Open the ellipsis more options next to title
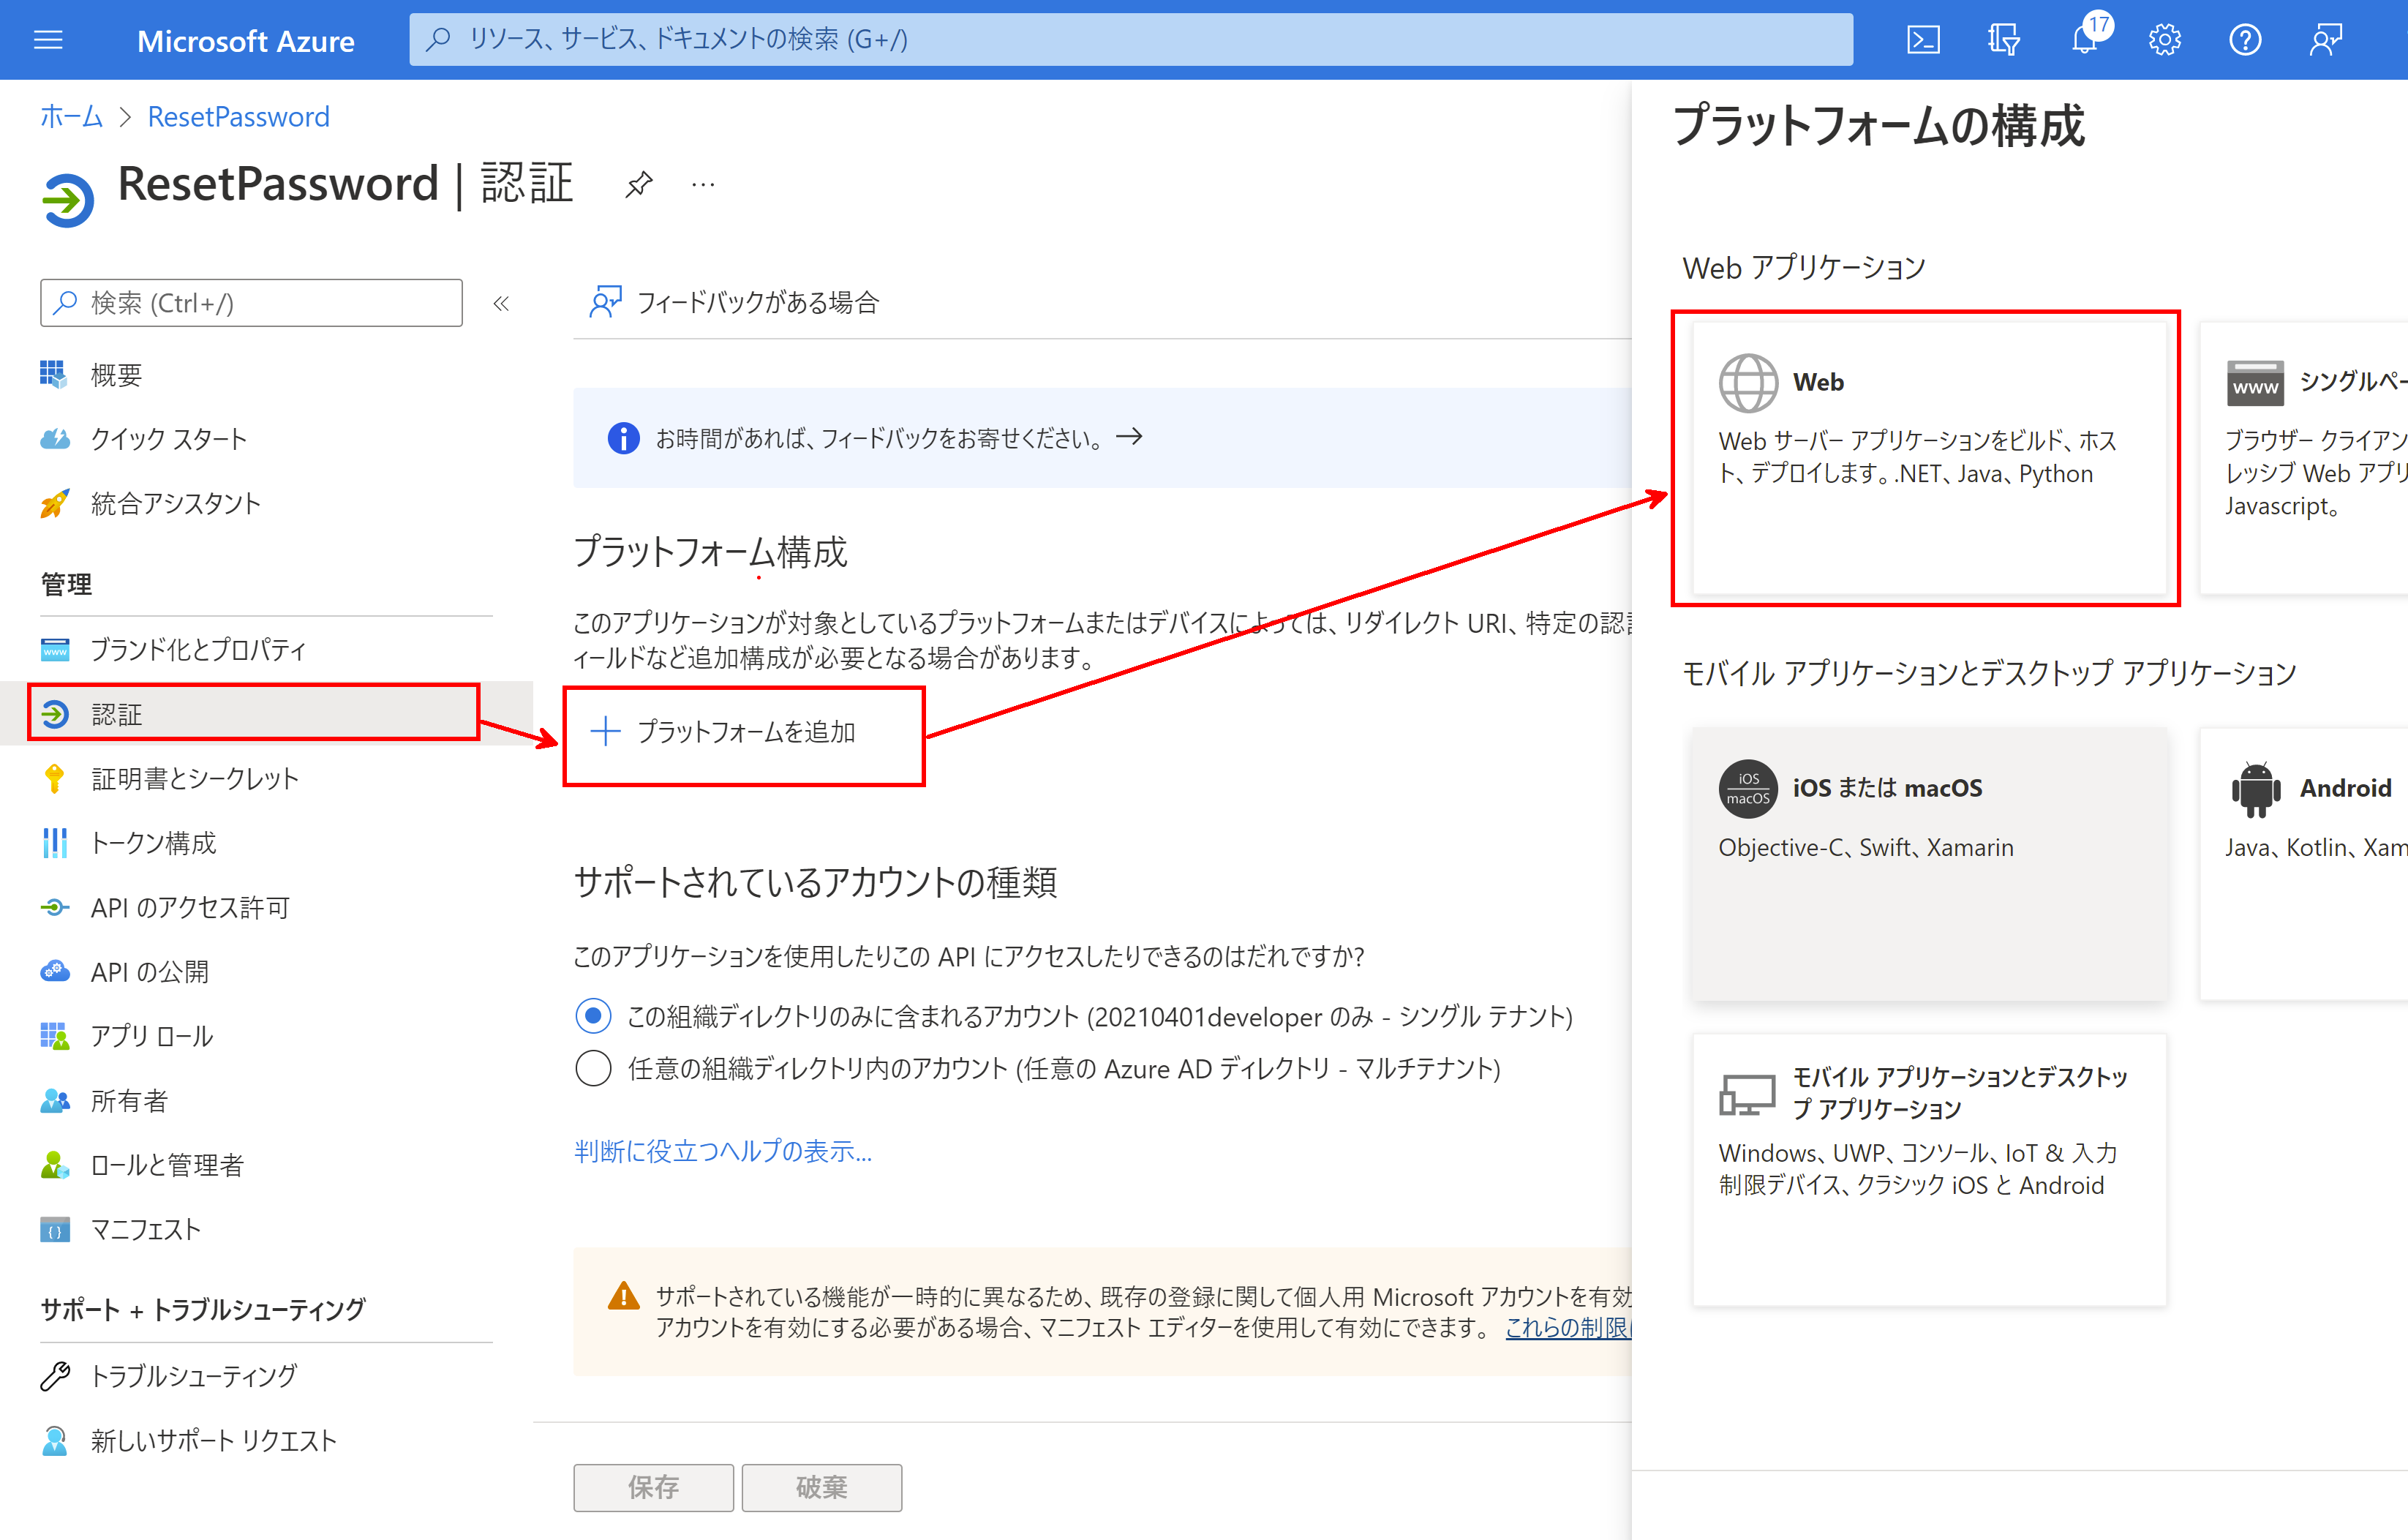Image resolution: width=2408 pixels, height=1540 pixels. pyautogui.click(x=703, y=184)
